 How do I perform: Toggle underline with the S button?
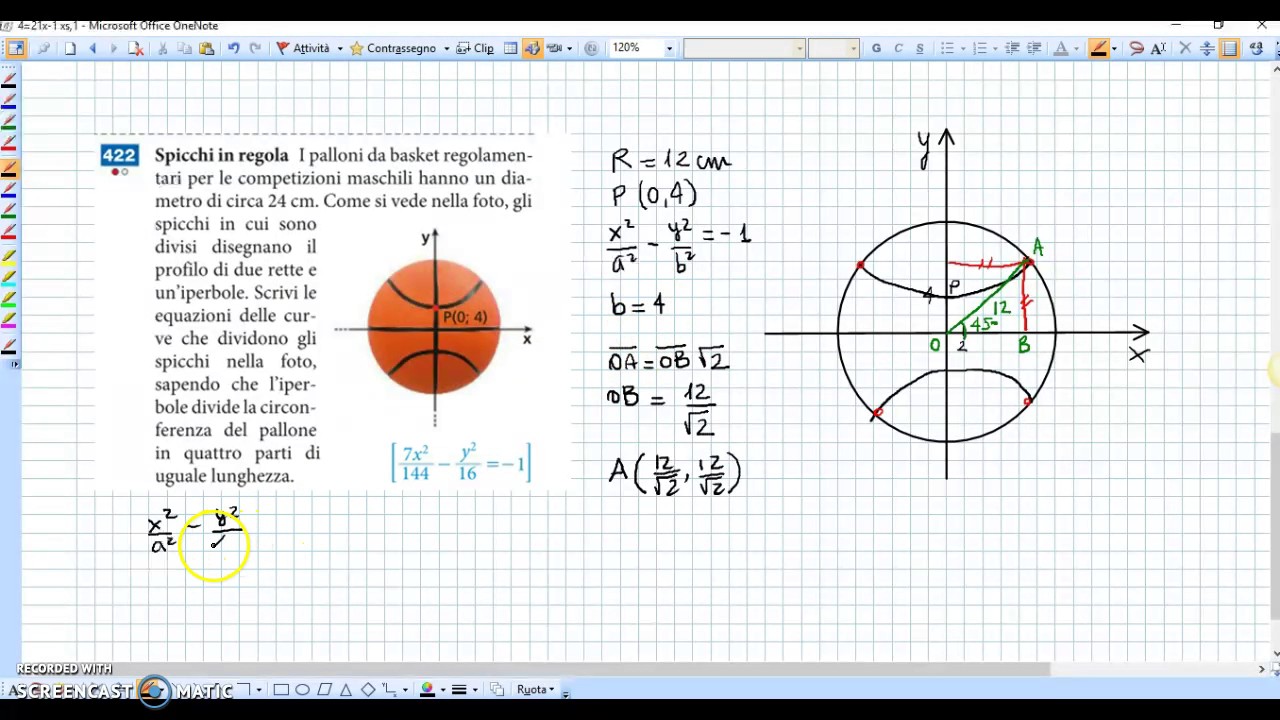[920, 48]
